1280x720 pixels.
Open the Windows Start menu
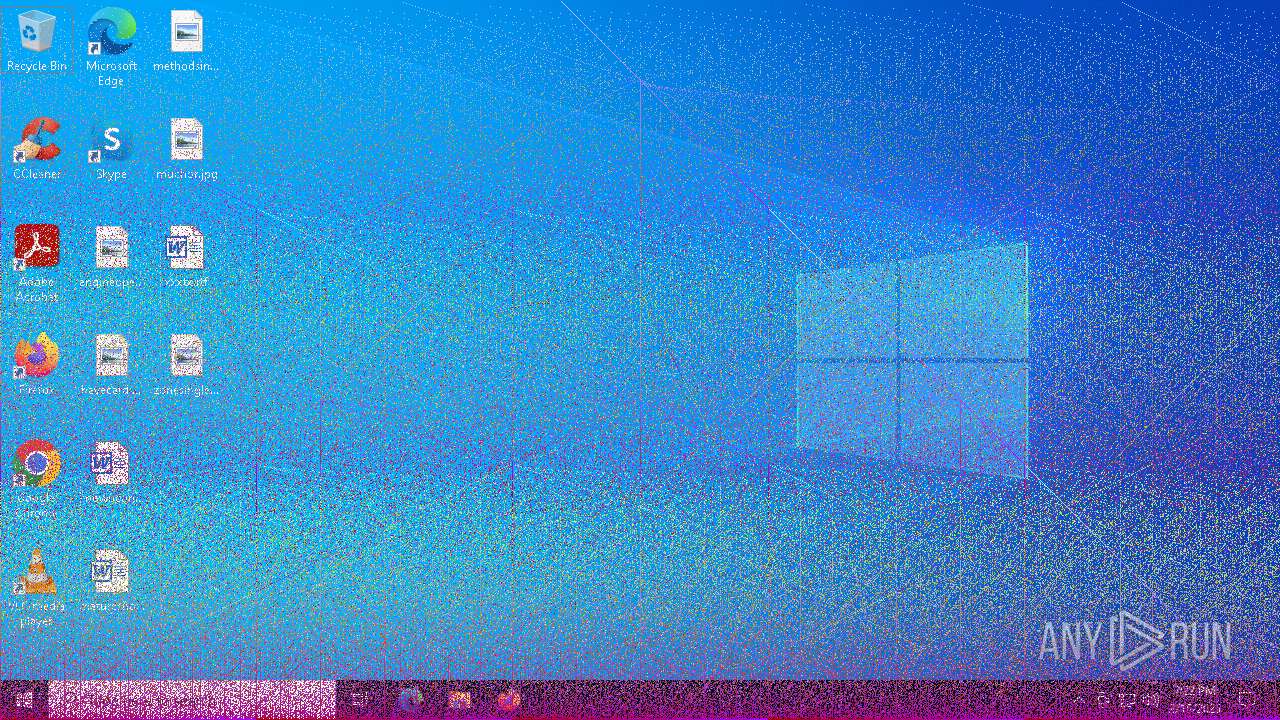tap(24, 700)
